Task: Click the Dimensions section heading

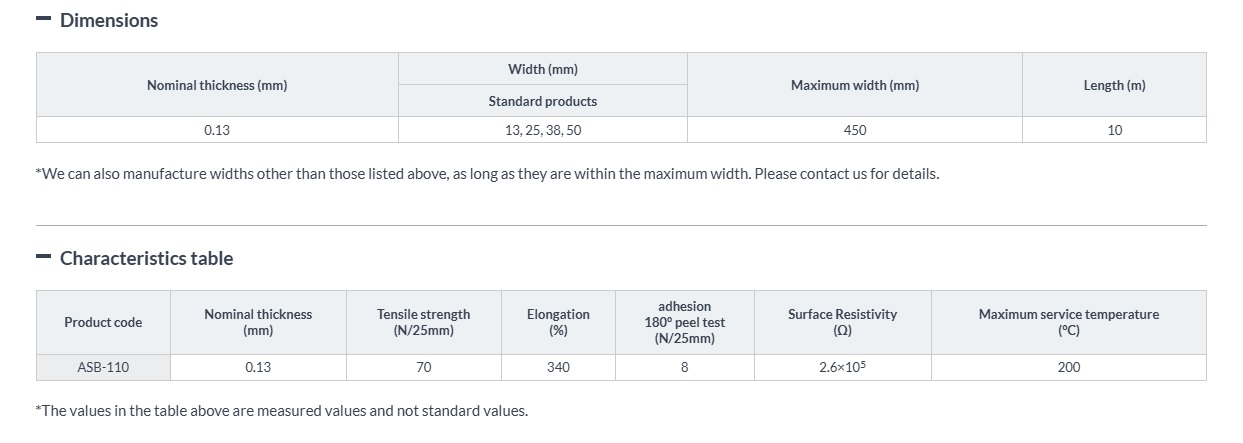Action: point(109,20)
